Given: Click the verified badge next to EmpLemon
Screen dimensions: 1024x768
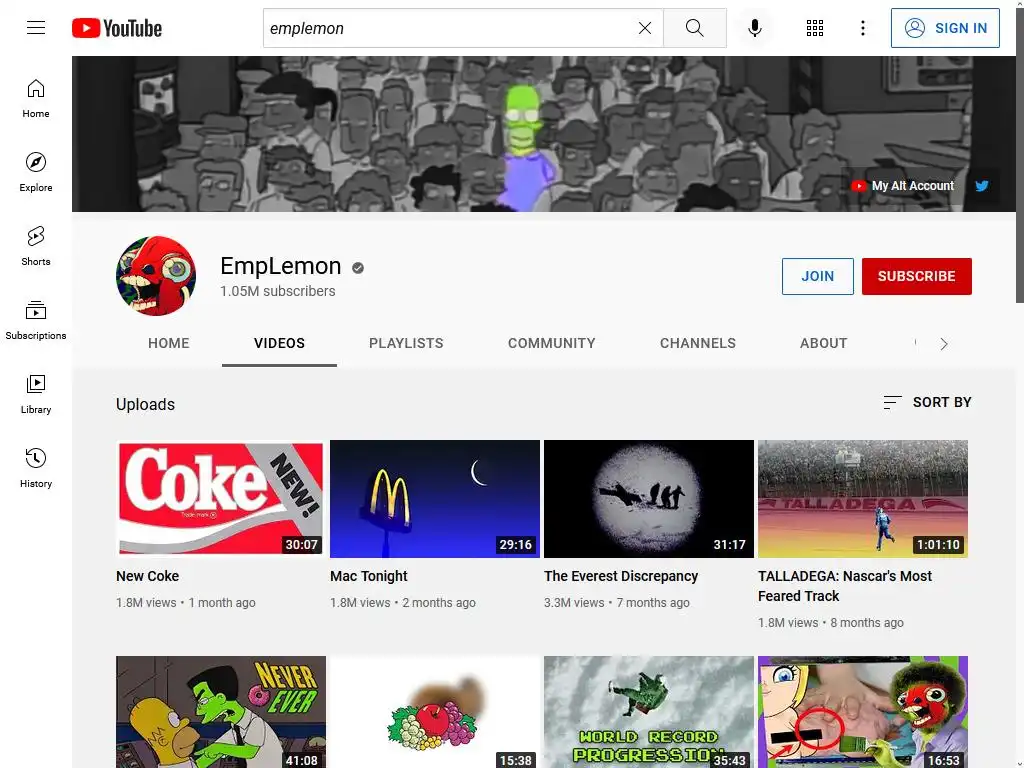Looking at the screenshot, I should (x=358, y=268).
